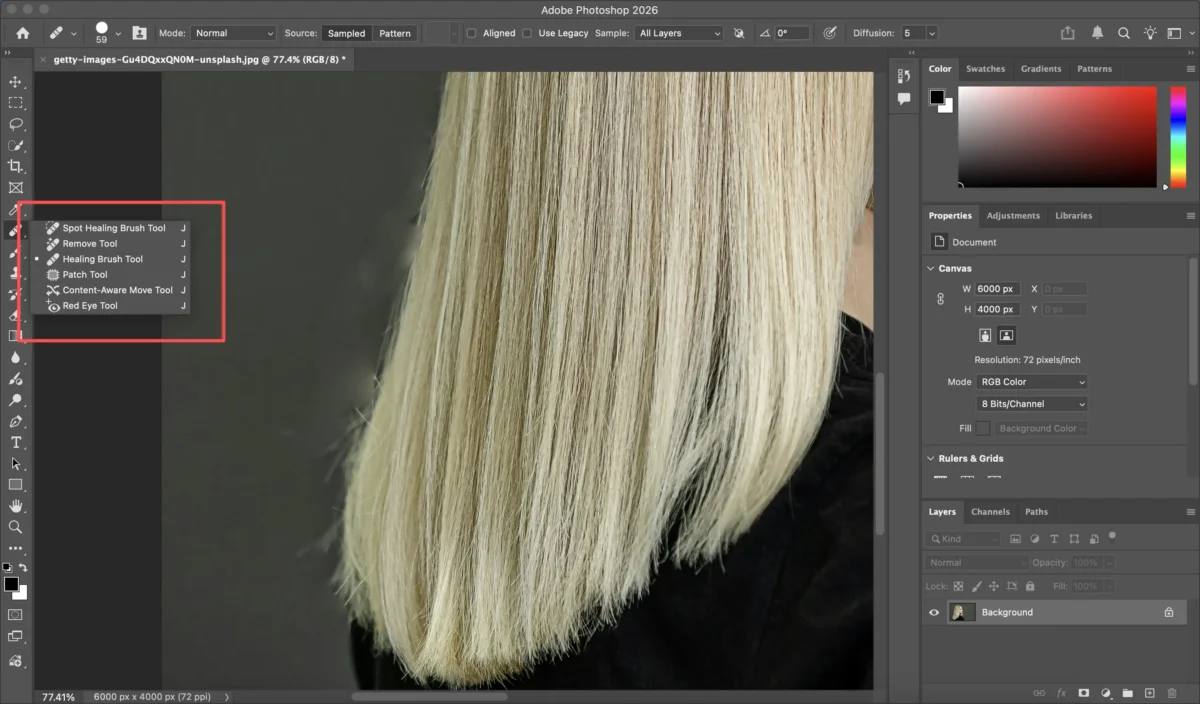The width and height of the screenshot is (1200, 704).
Task: Switch to the Channels tab
Action: point(990,511)
